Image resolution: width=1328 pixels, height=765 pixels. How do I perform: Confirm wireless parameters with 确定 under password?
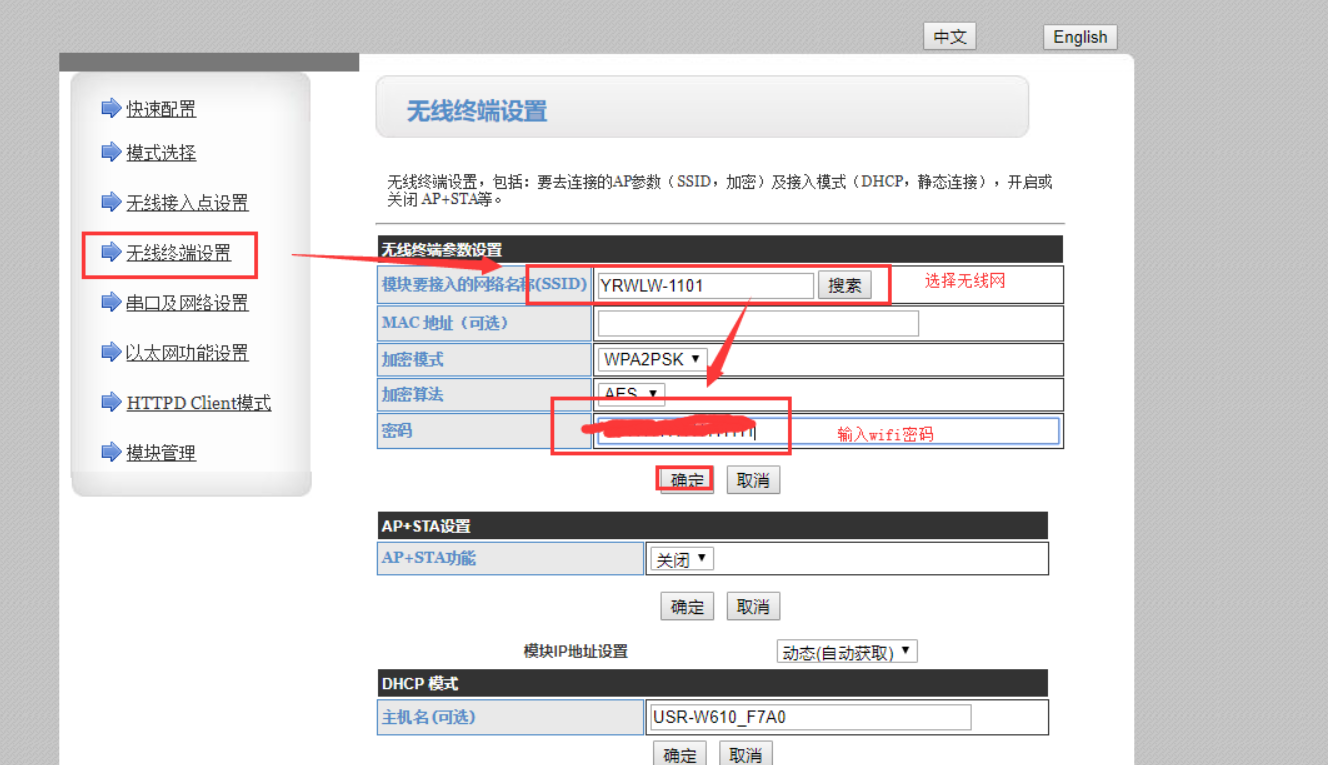[x=686, y=480]
